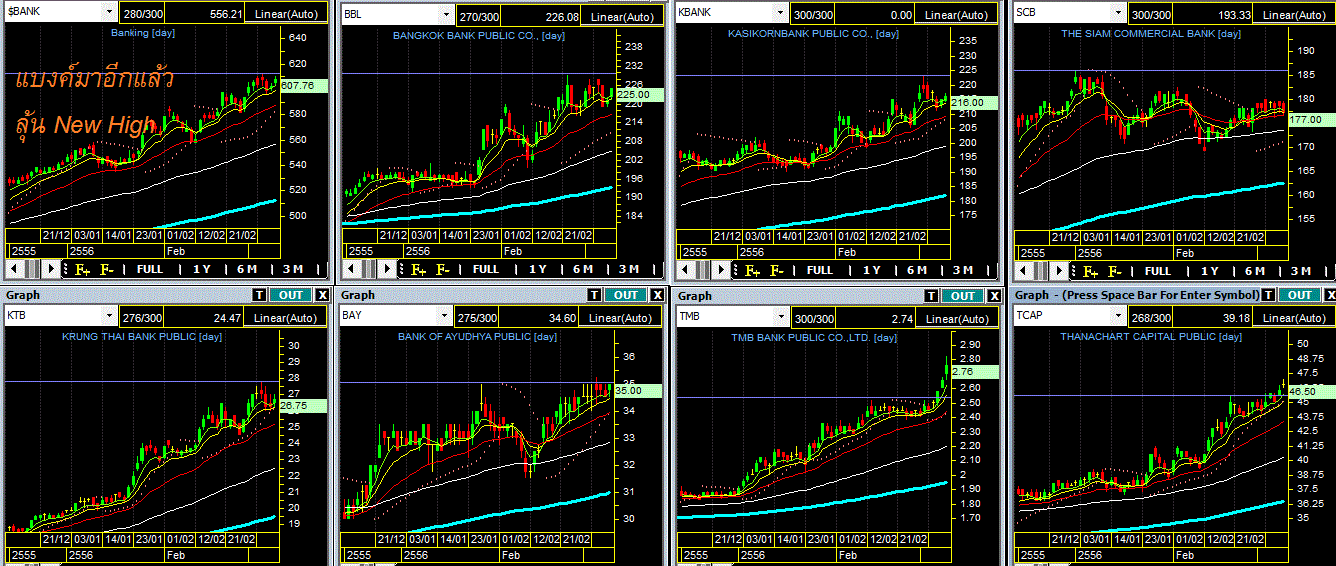Click Linear(Auto) scale button on KBANK chart

point(958,14)
